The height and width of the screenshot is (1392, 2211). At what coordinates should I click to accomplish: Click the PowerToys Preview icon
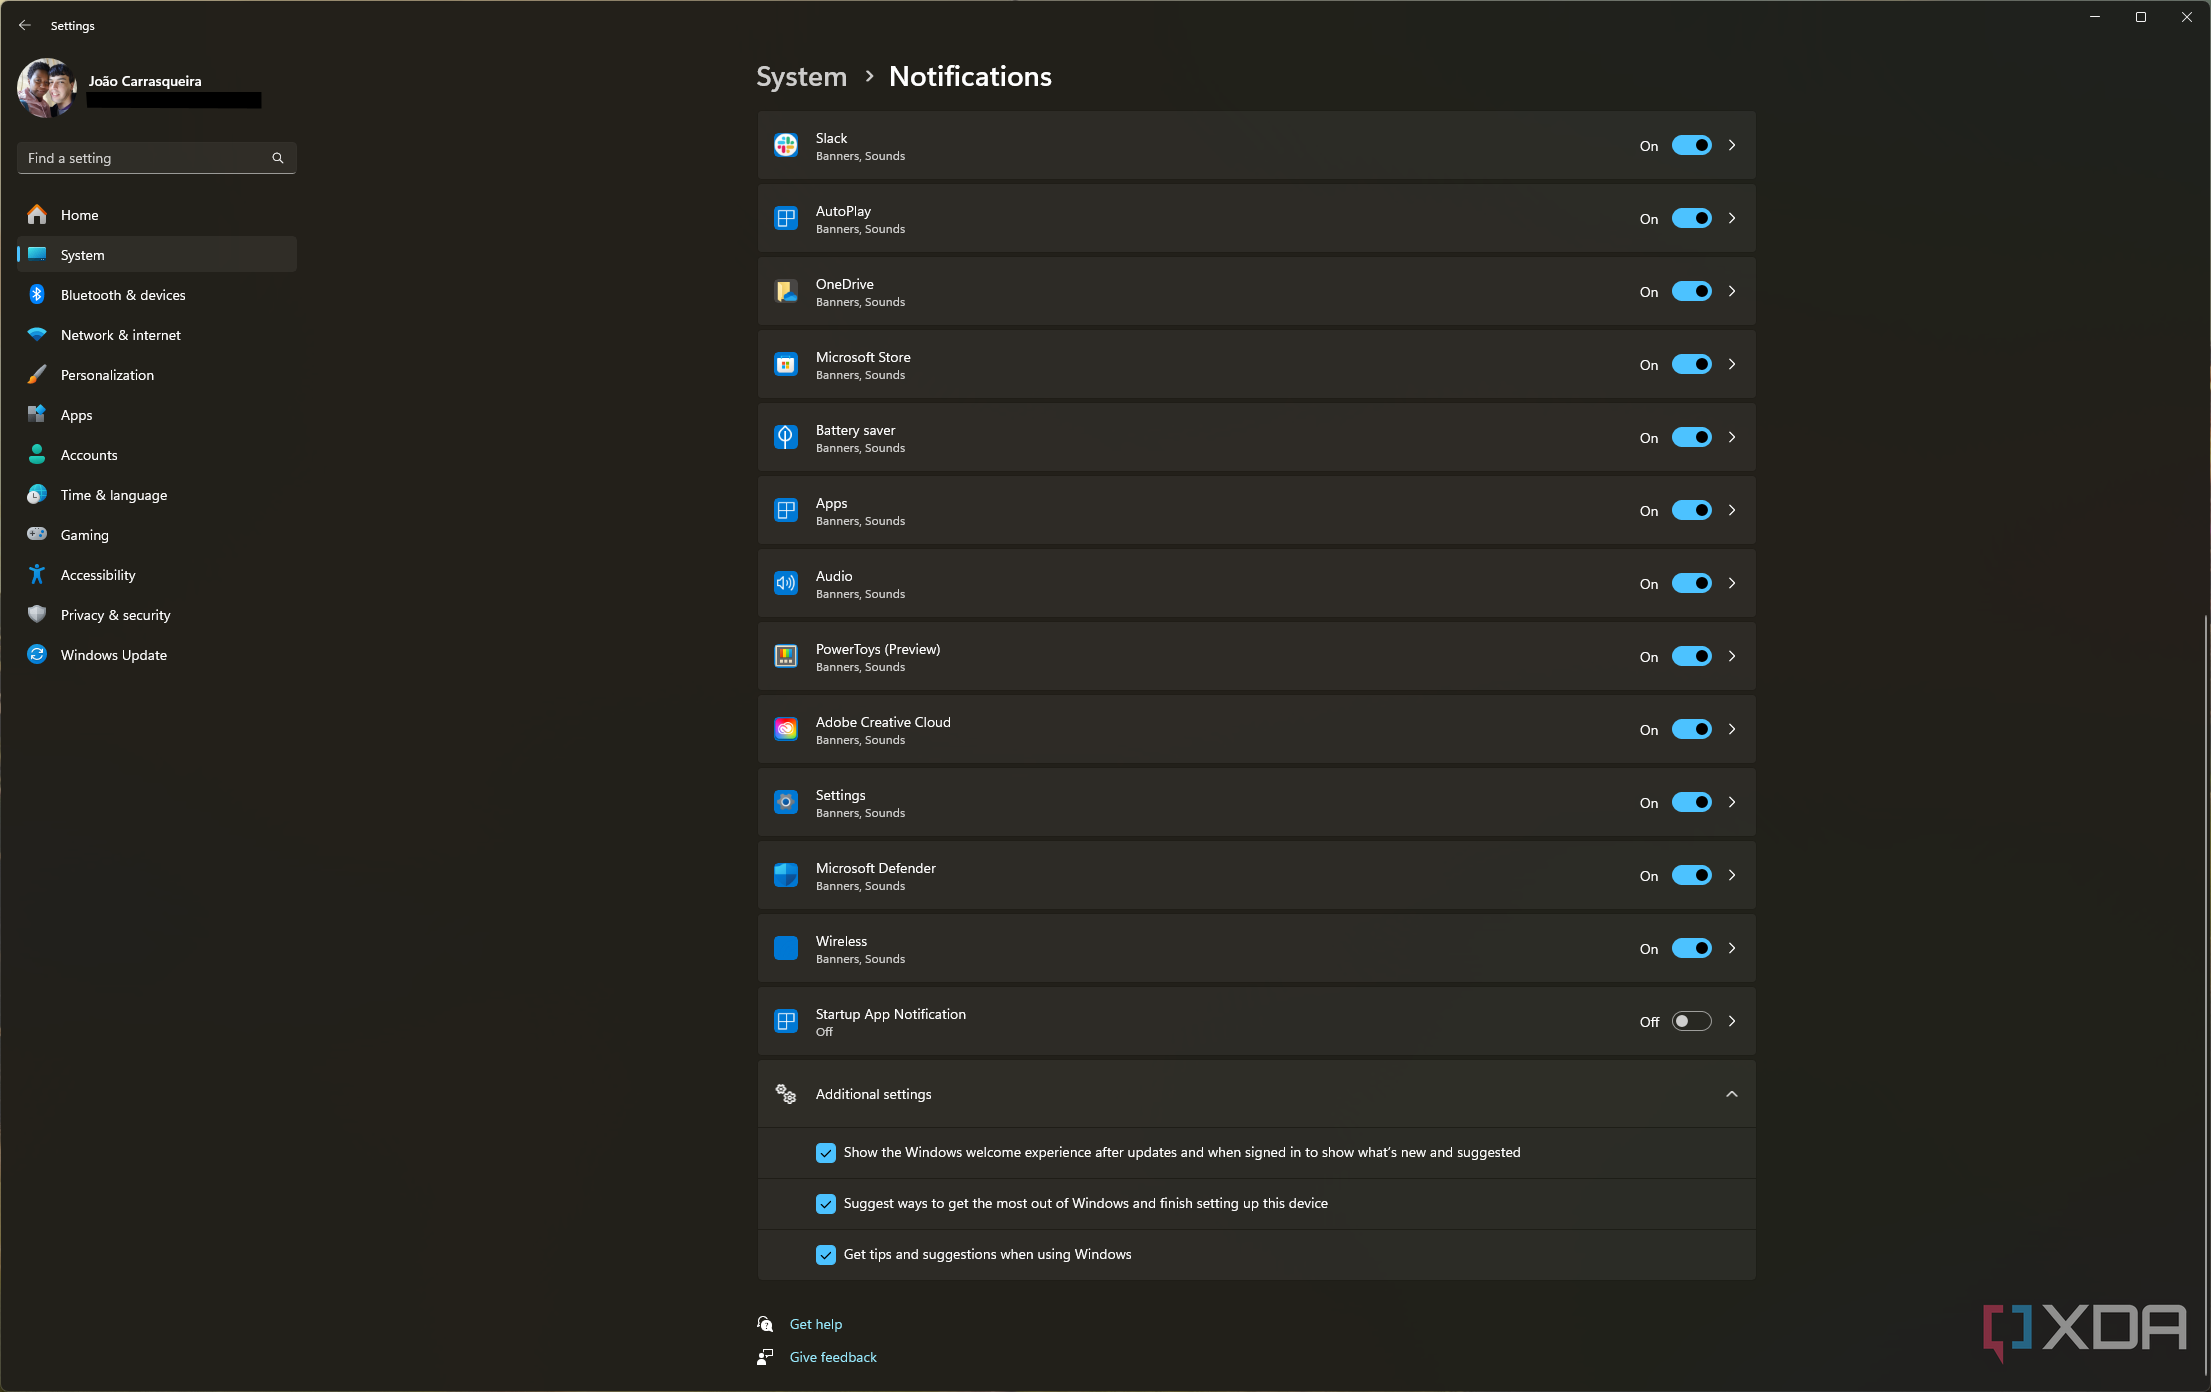(784, 656)
